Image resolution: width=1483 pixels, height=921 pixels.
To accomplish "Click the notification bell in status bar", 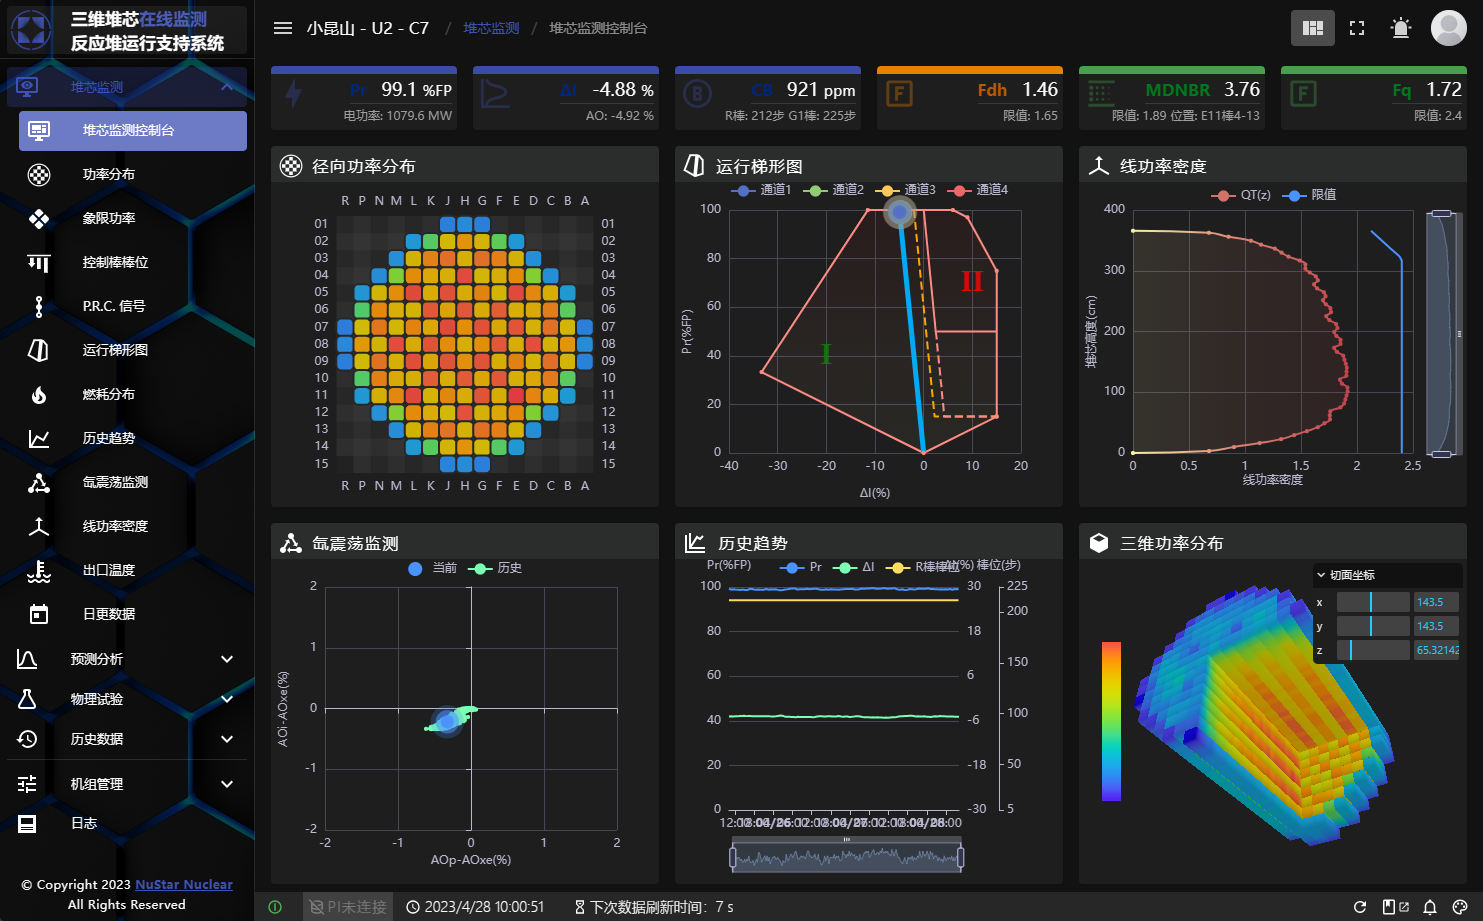I will pos(1430,907).
